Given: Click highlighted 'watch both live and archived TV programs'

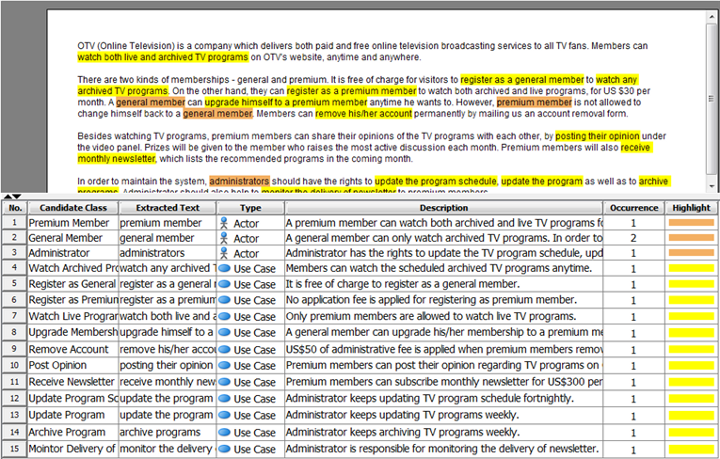Looking at the screenshot, I should click(163, 57).
